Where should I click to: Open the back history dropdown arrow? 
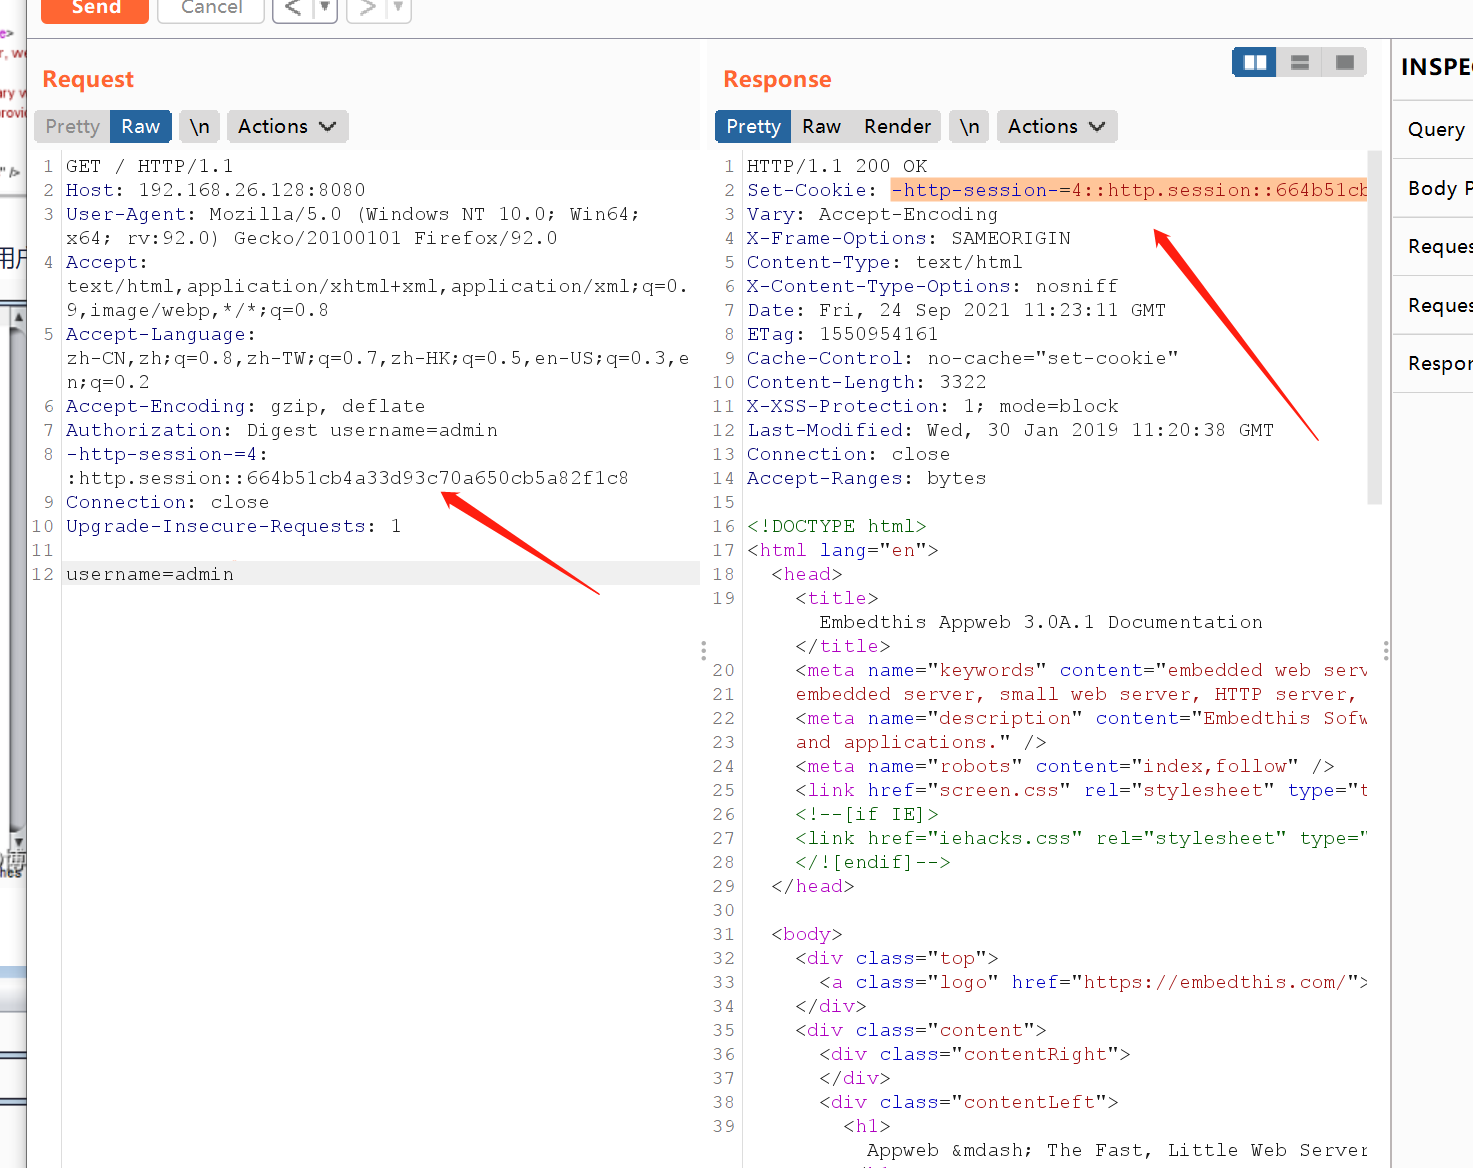[325, 8]
